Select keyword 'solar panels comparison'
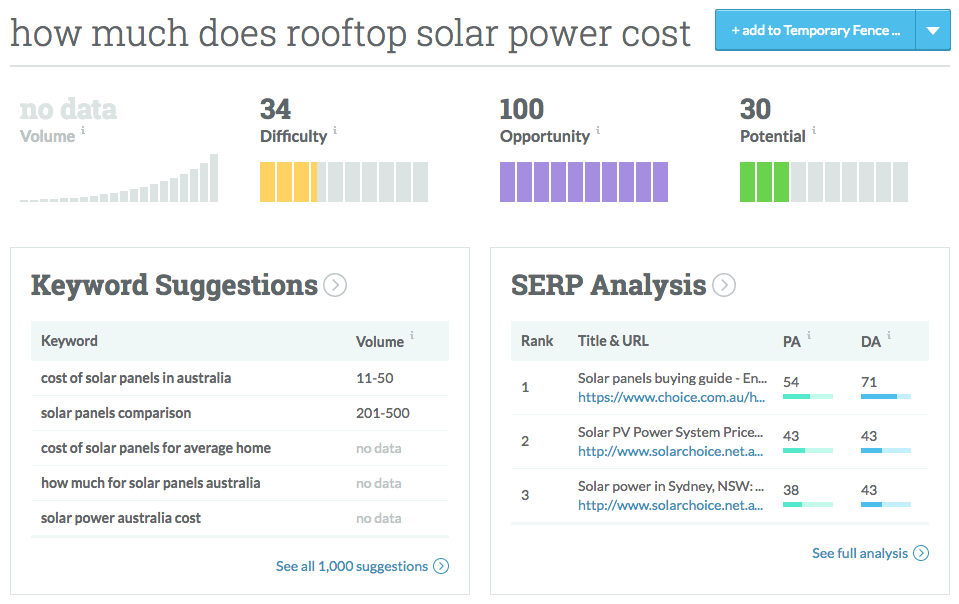Screen dimensions: 959x604 coord(116,413)
